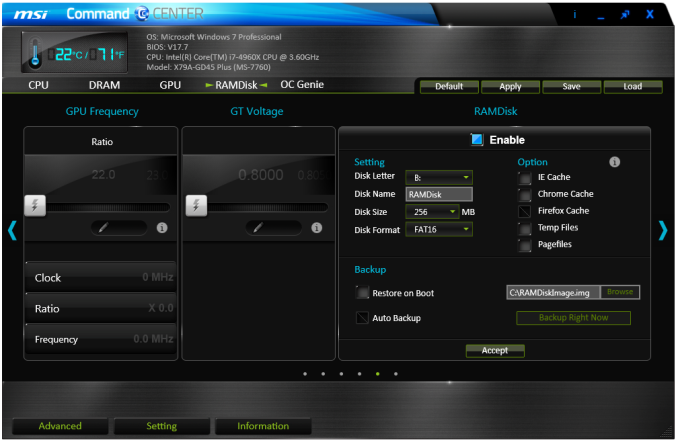Toggle Chrome Cache option
678x442 pixels.
524,195
